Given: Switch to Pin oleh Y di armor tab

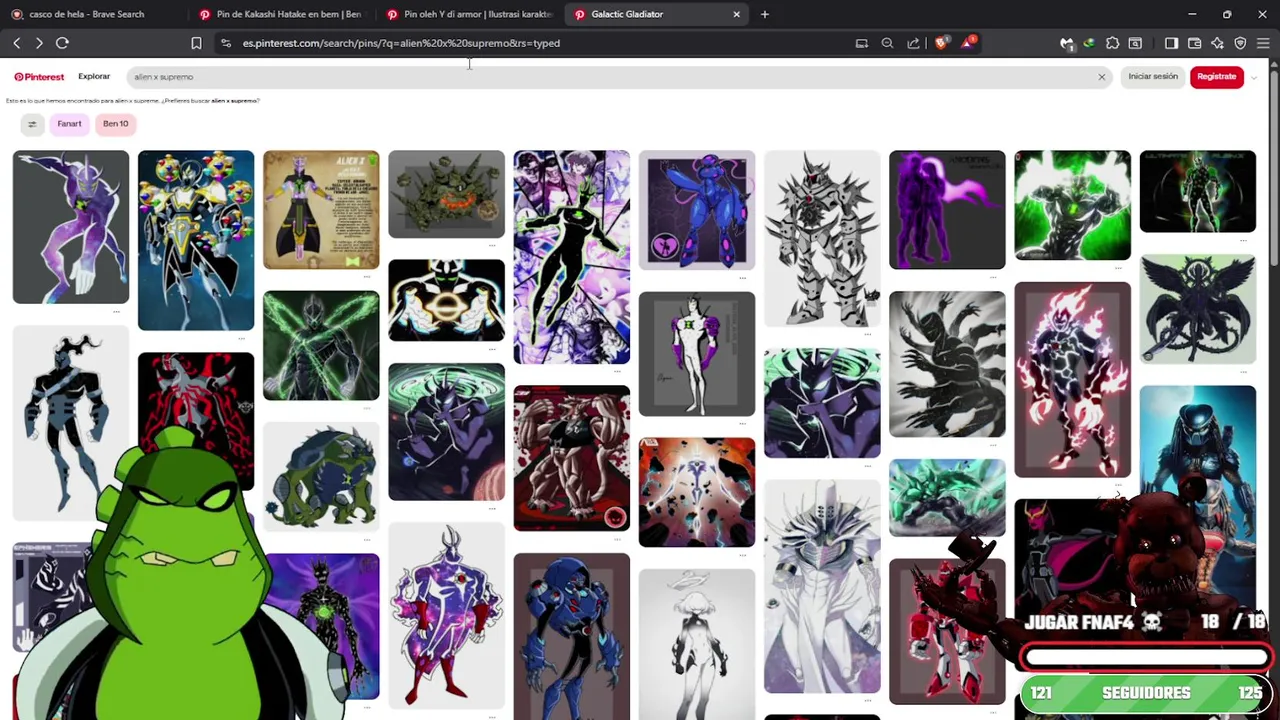Looking at the screenshot, I should pyautogui.click(x=468, y=14).
